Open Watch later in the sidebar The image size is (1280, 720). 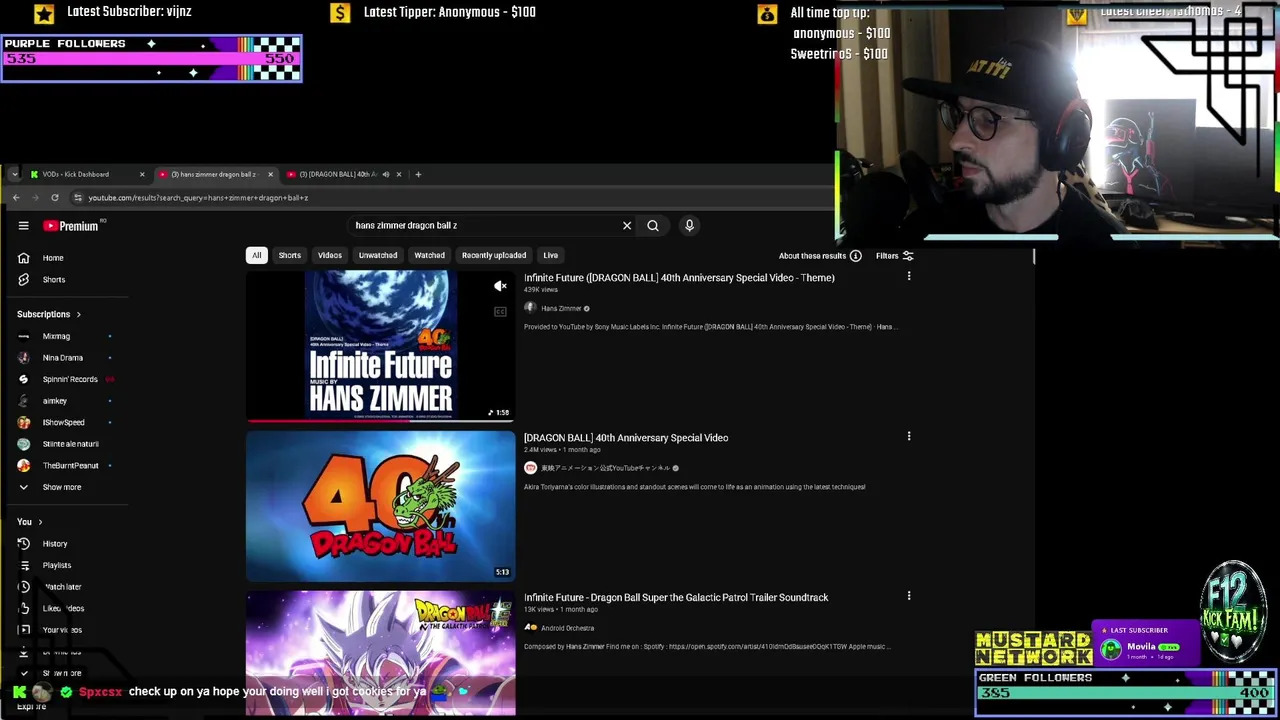tap(64, 587)
